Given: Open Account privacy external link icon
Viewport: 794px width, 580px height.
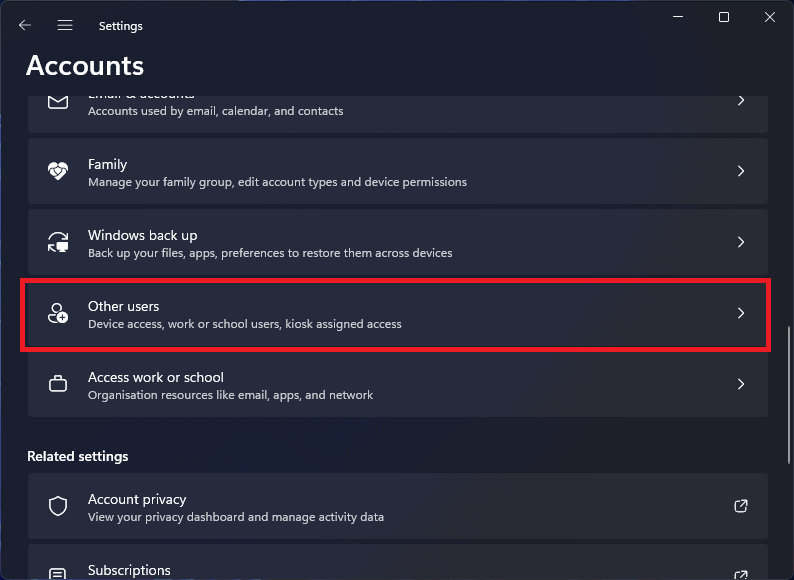Looking at the screenshot, I should coord(741,506).
